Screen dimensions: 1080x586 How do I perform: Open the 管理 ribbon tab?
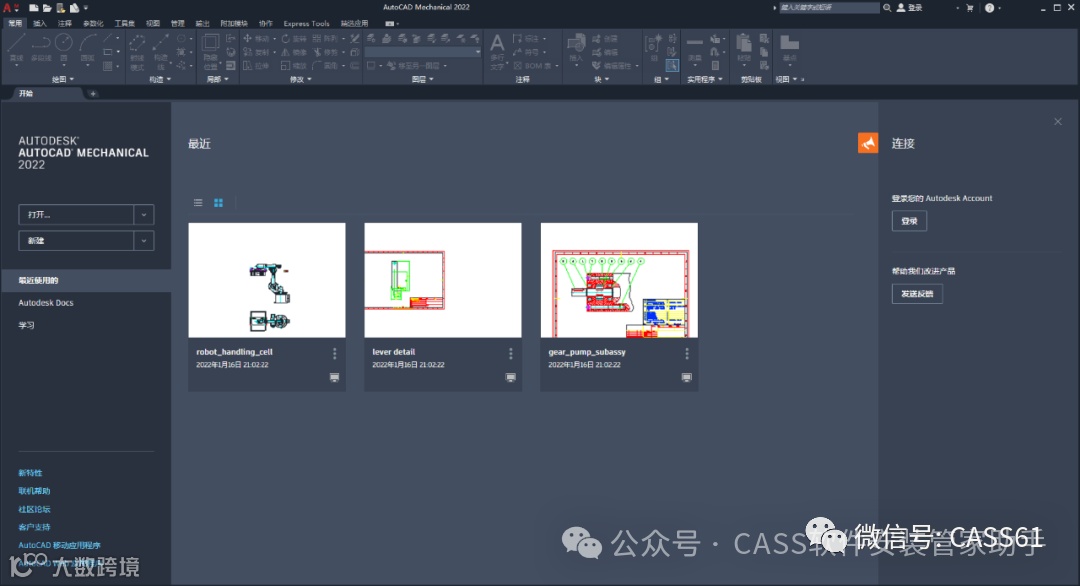[x=178, y=23]
